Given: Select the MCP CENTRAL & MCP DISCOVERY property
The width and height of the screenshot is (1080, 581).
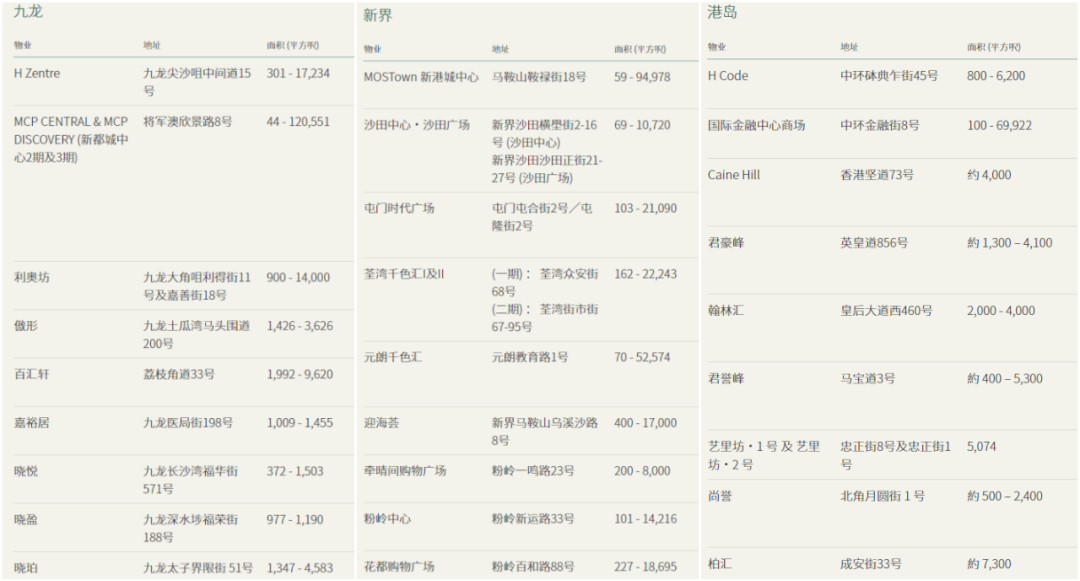Looking at the screenshot, I should [71, 139].
